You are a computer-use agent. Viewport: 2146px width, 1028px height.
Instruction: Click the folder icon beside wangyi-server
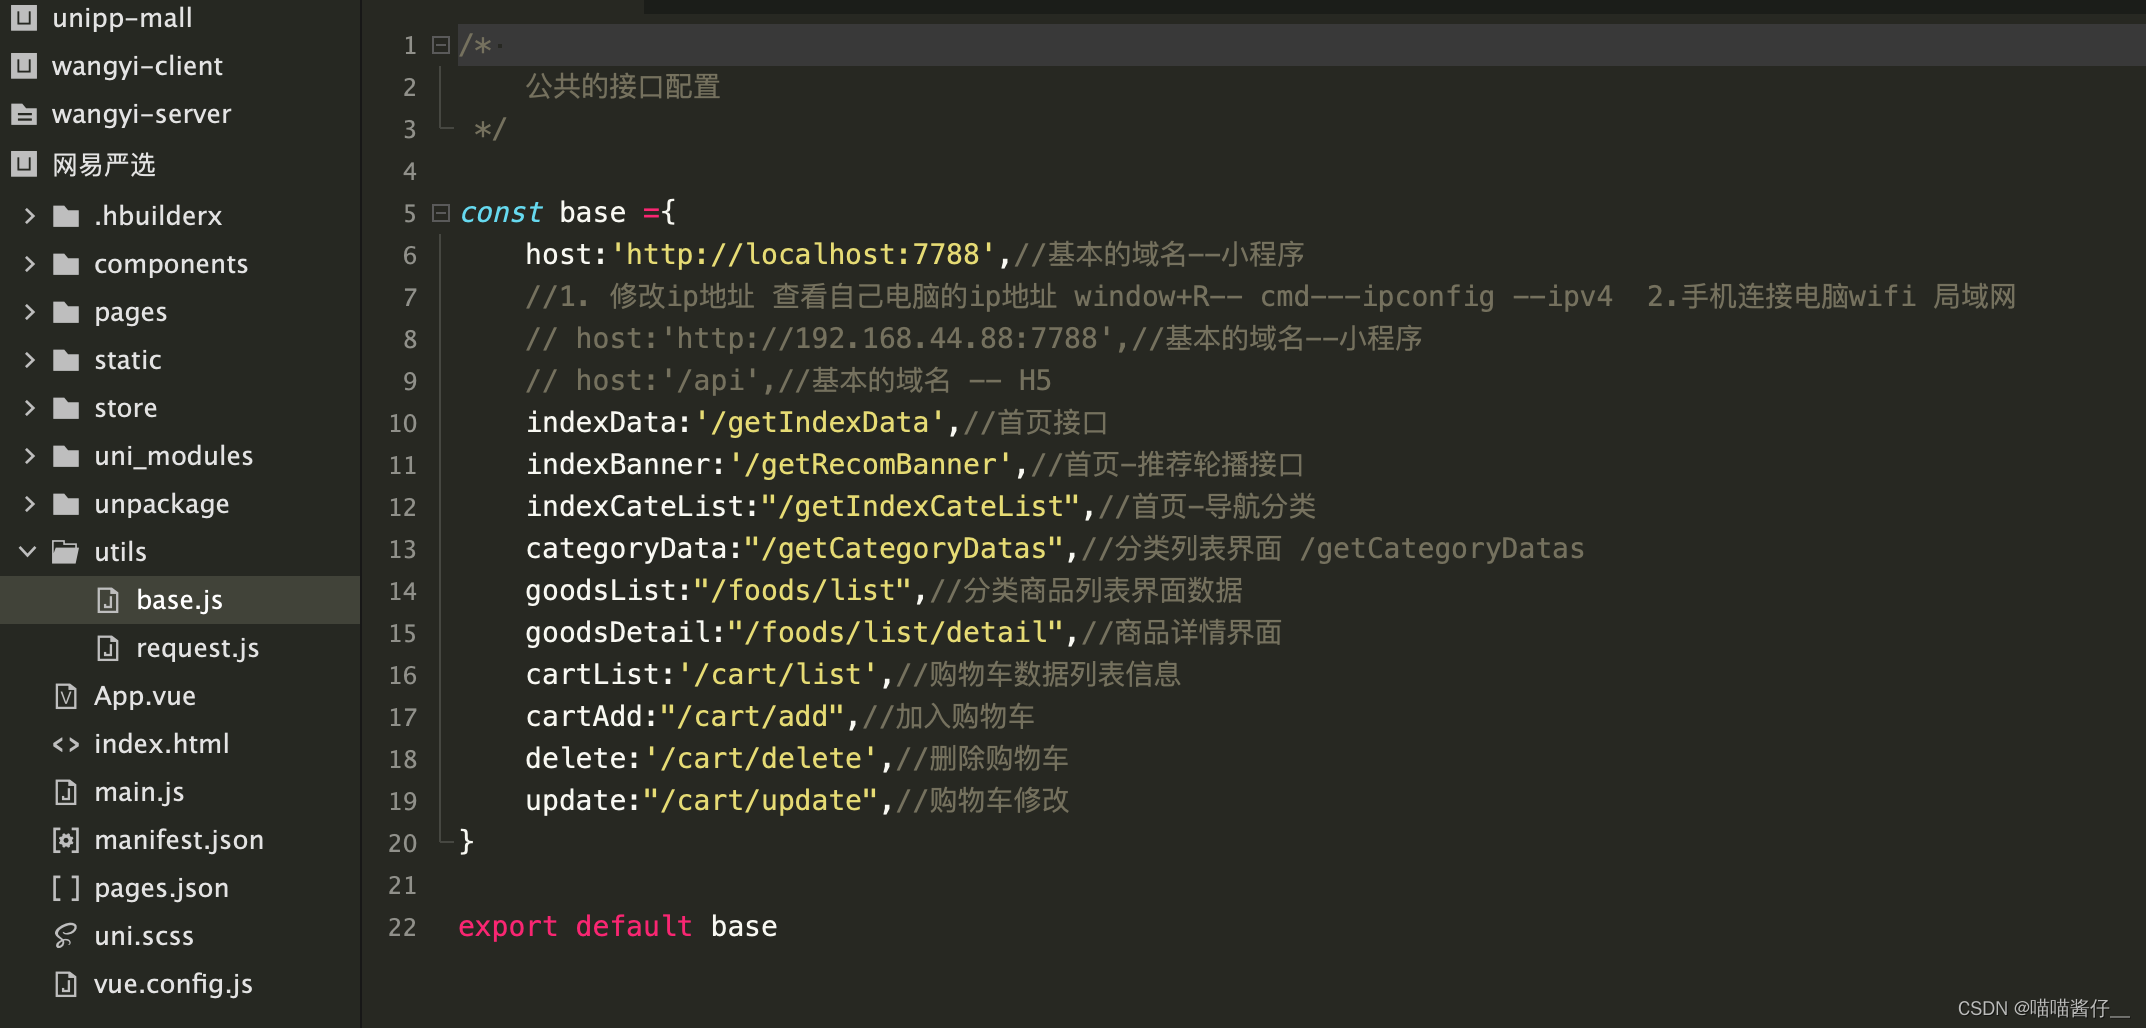(23, 114)
